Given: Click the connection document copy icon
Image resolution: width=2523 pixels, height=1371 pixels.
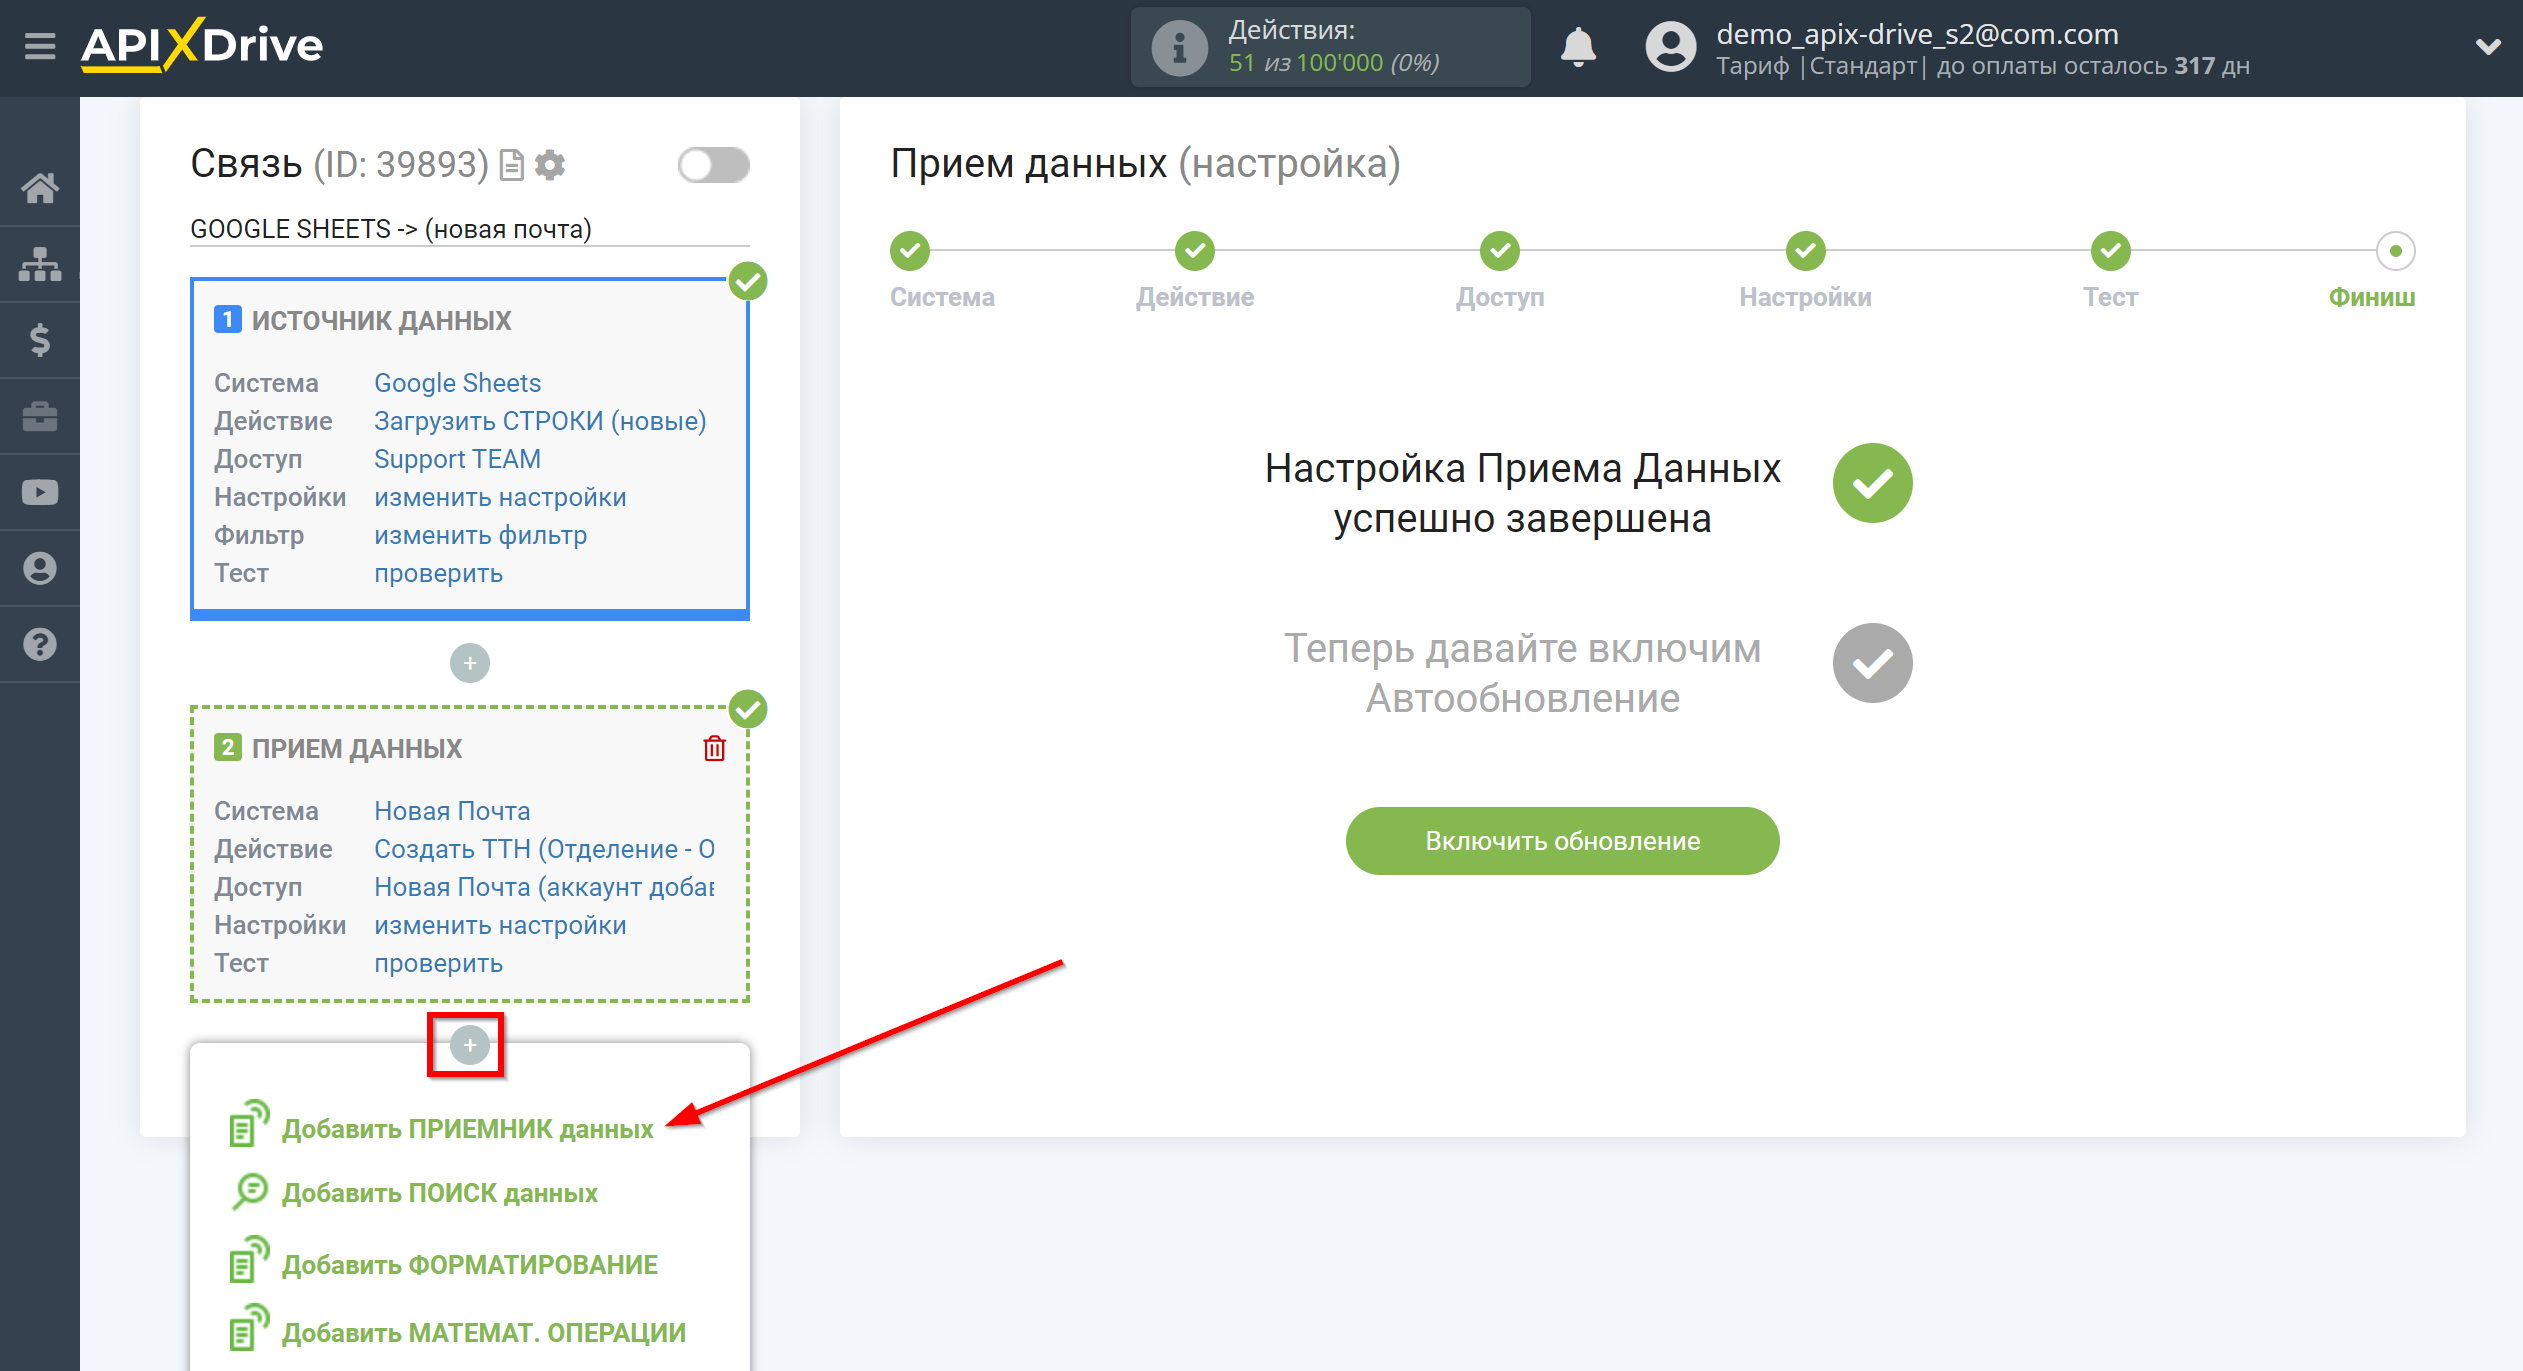Looking at the screenshot, I should point(512,165).
